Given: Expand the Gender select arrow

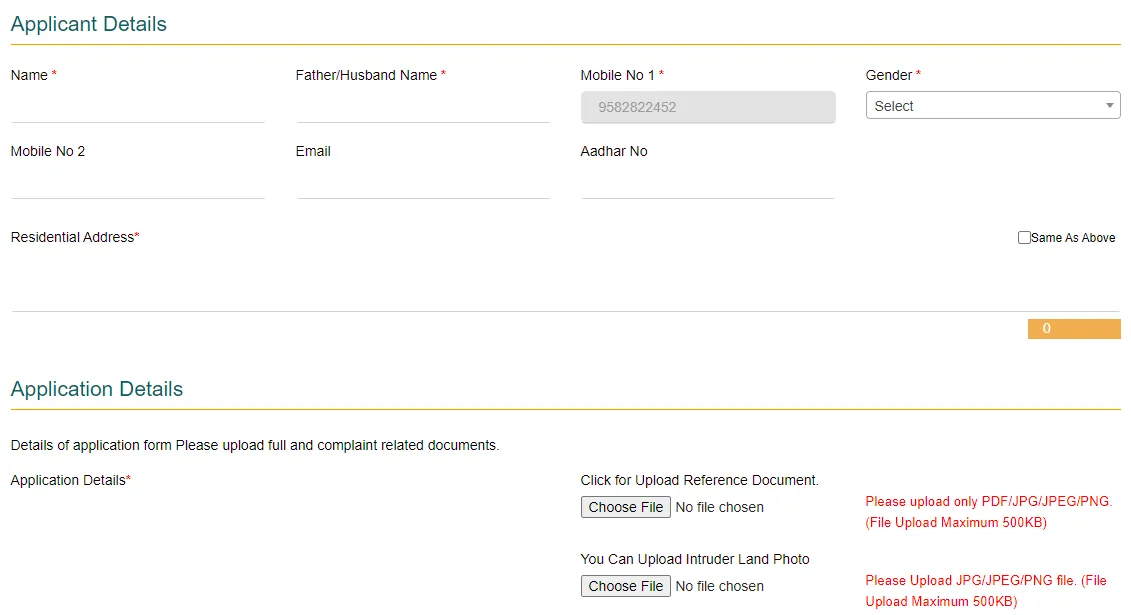Looking at the screenshot, I should 1109,105.
